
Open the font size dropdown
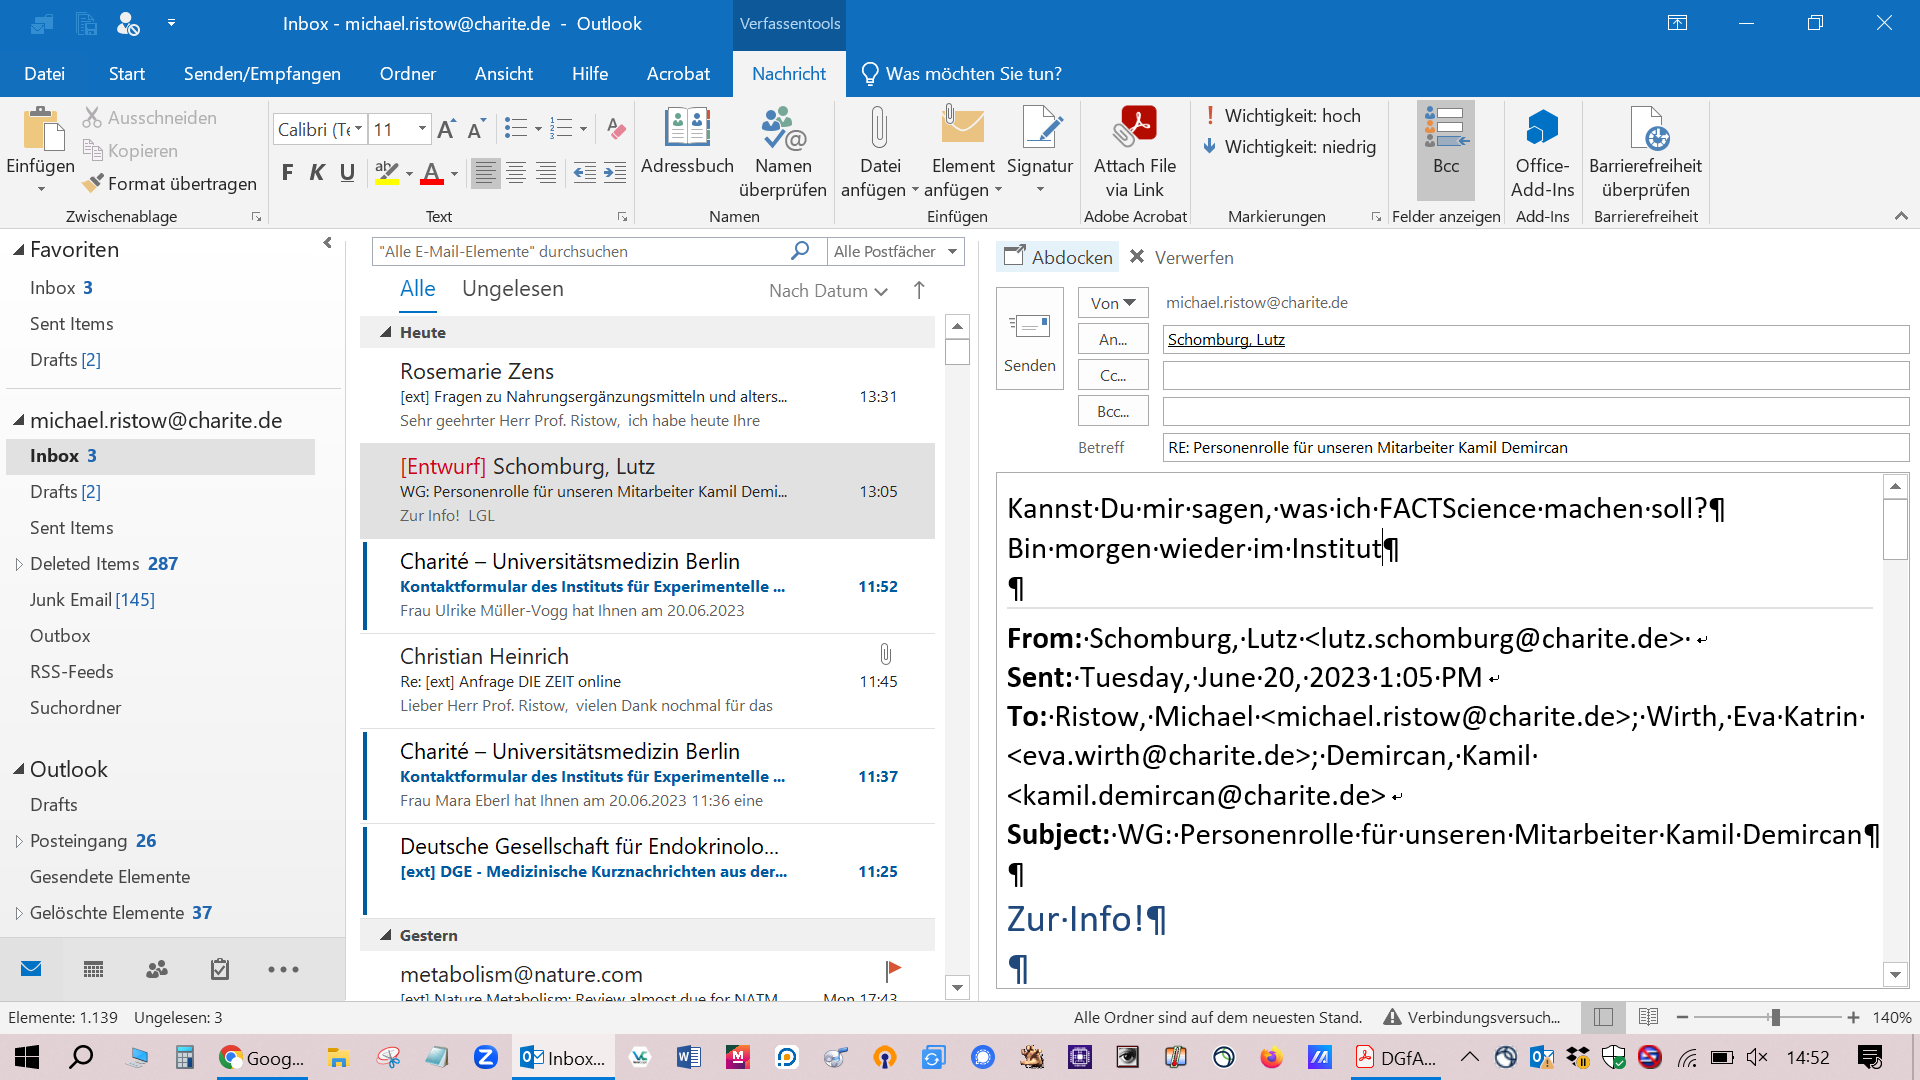(422, 129)
